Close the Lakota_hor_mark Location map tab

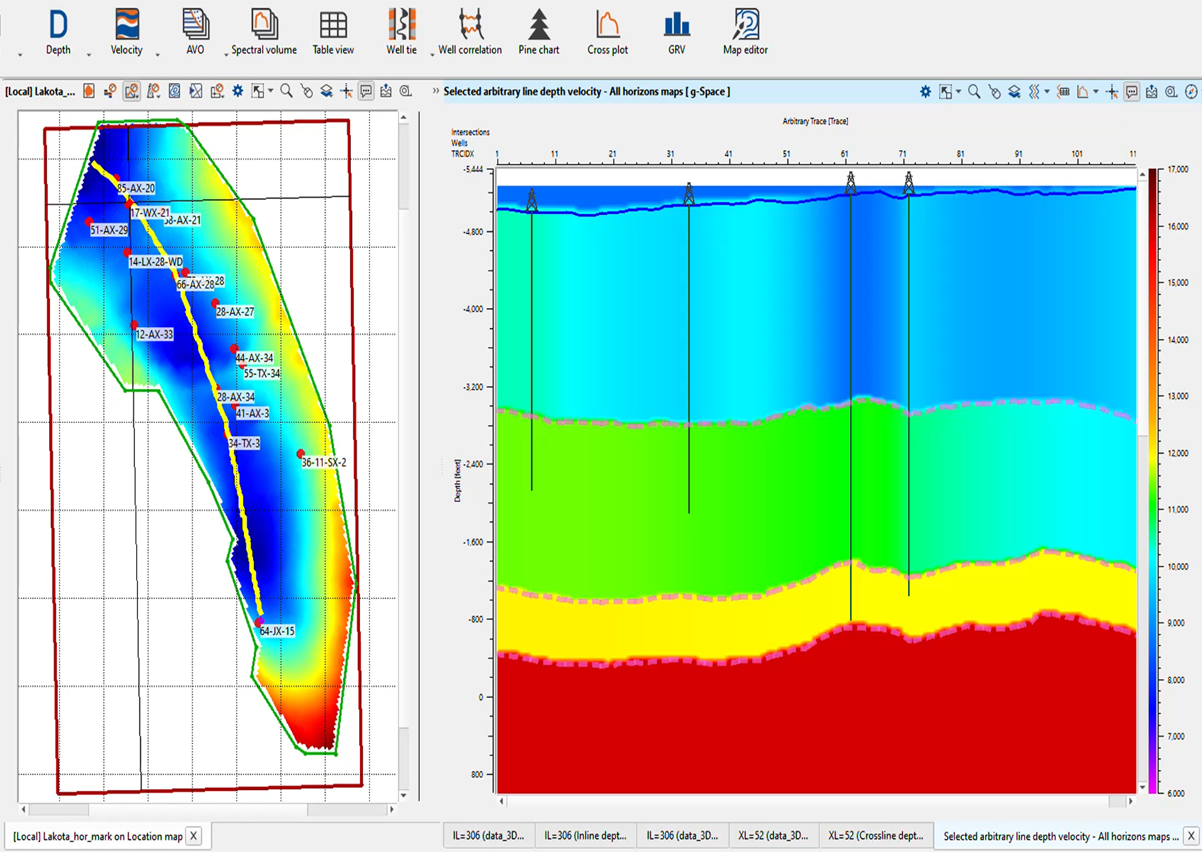click(x=193, y=836)
